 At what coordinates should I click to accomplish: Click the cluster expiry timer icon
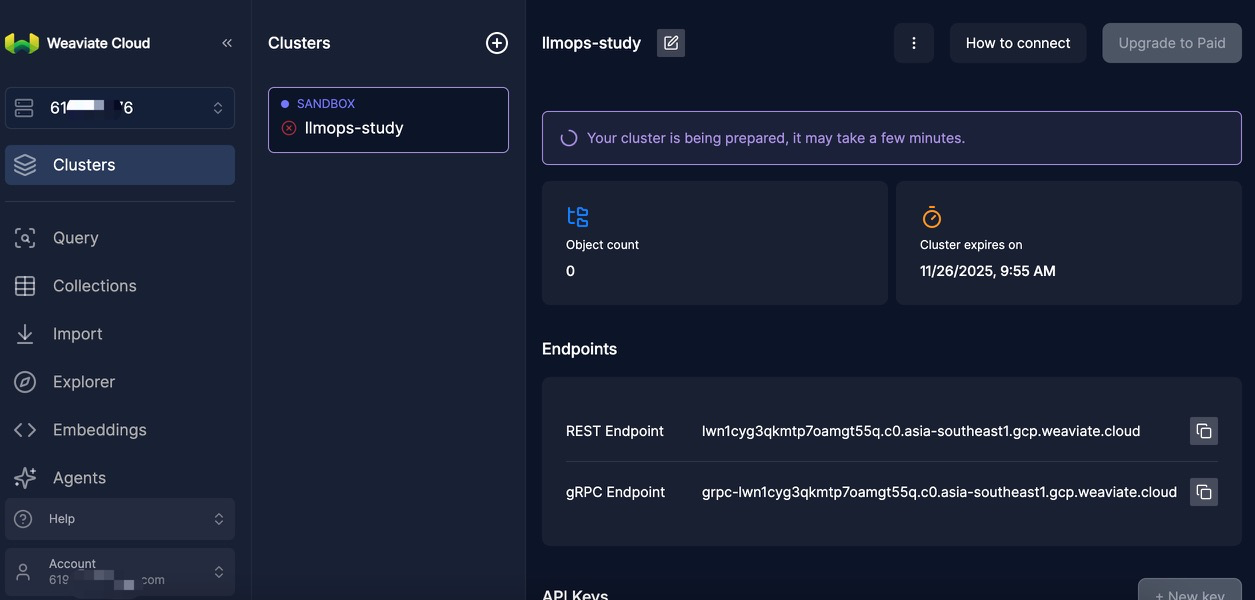[x=931, y=217]
